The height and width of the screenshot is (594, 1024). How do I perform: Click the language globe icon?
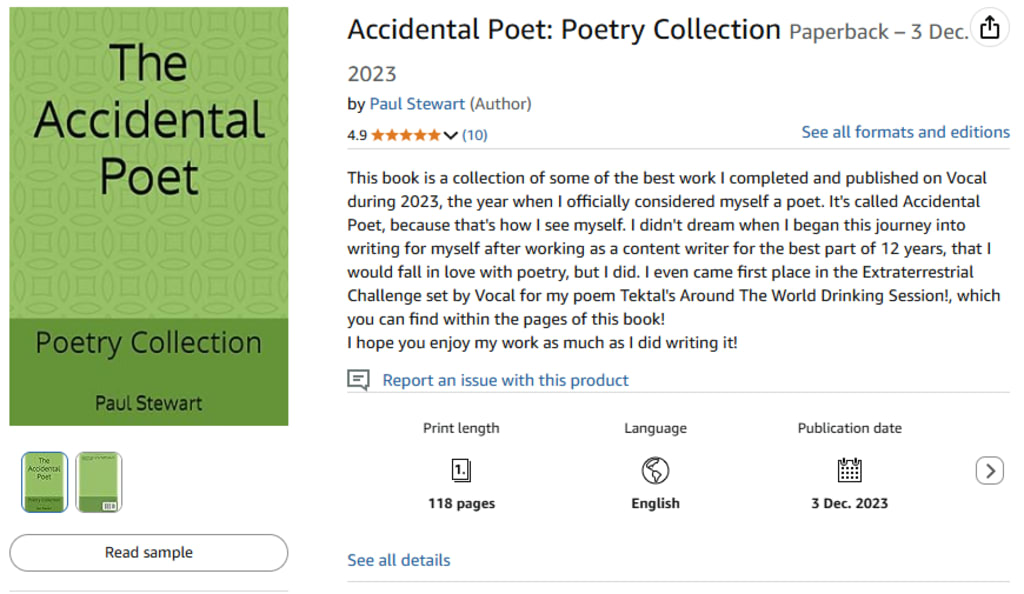tap(655, 470)
